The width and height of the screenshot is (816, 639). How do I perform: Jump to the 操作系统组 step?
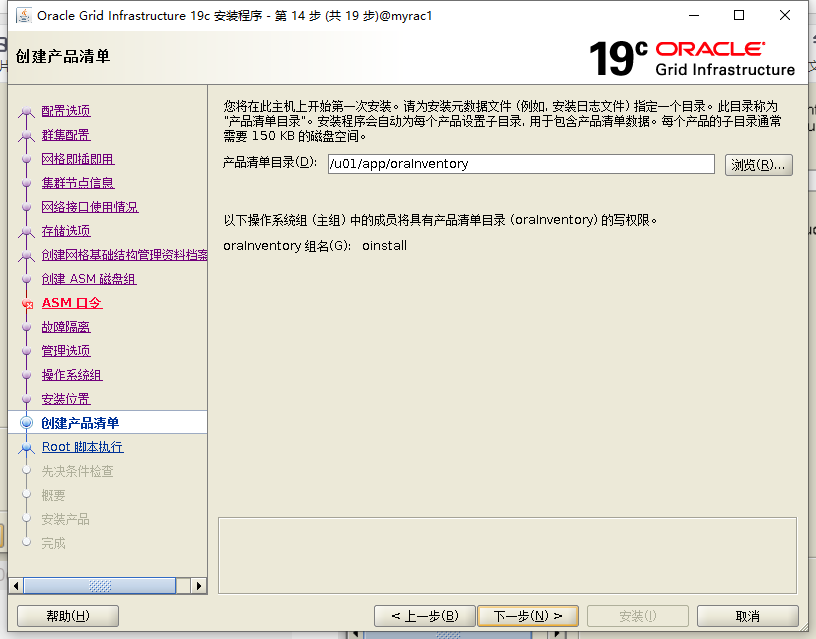72,375
